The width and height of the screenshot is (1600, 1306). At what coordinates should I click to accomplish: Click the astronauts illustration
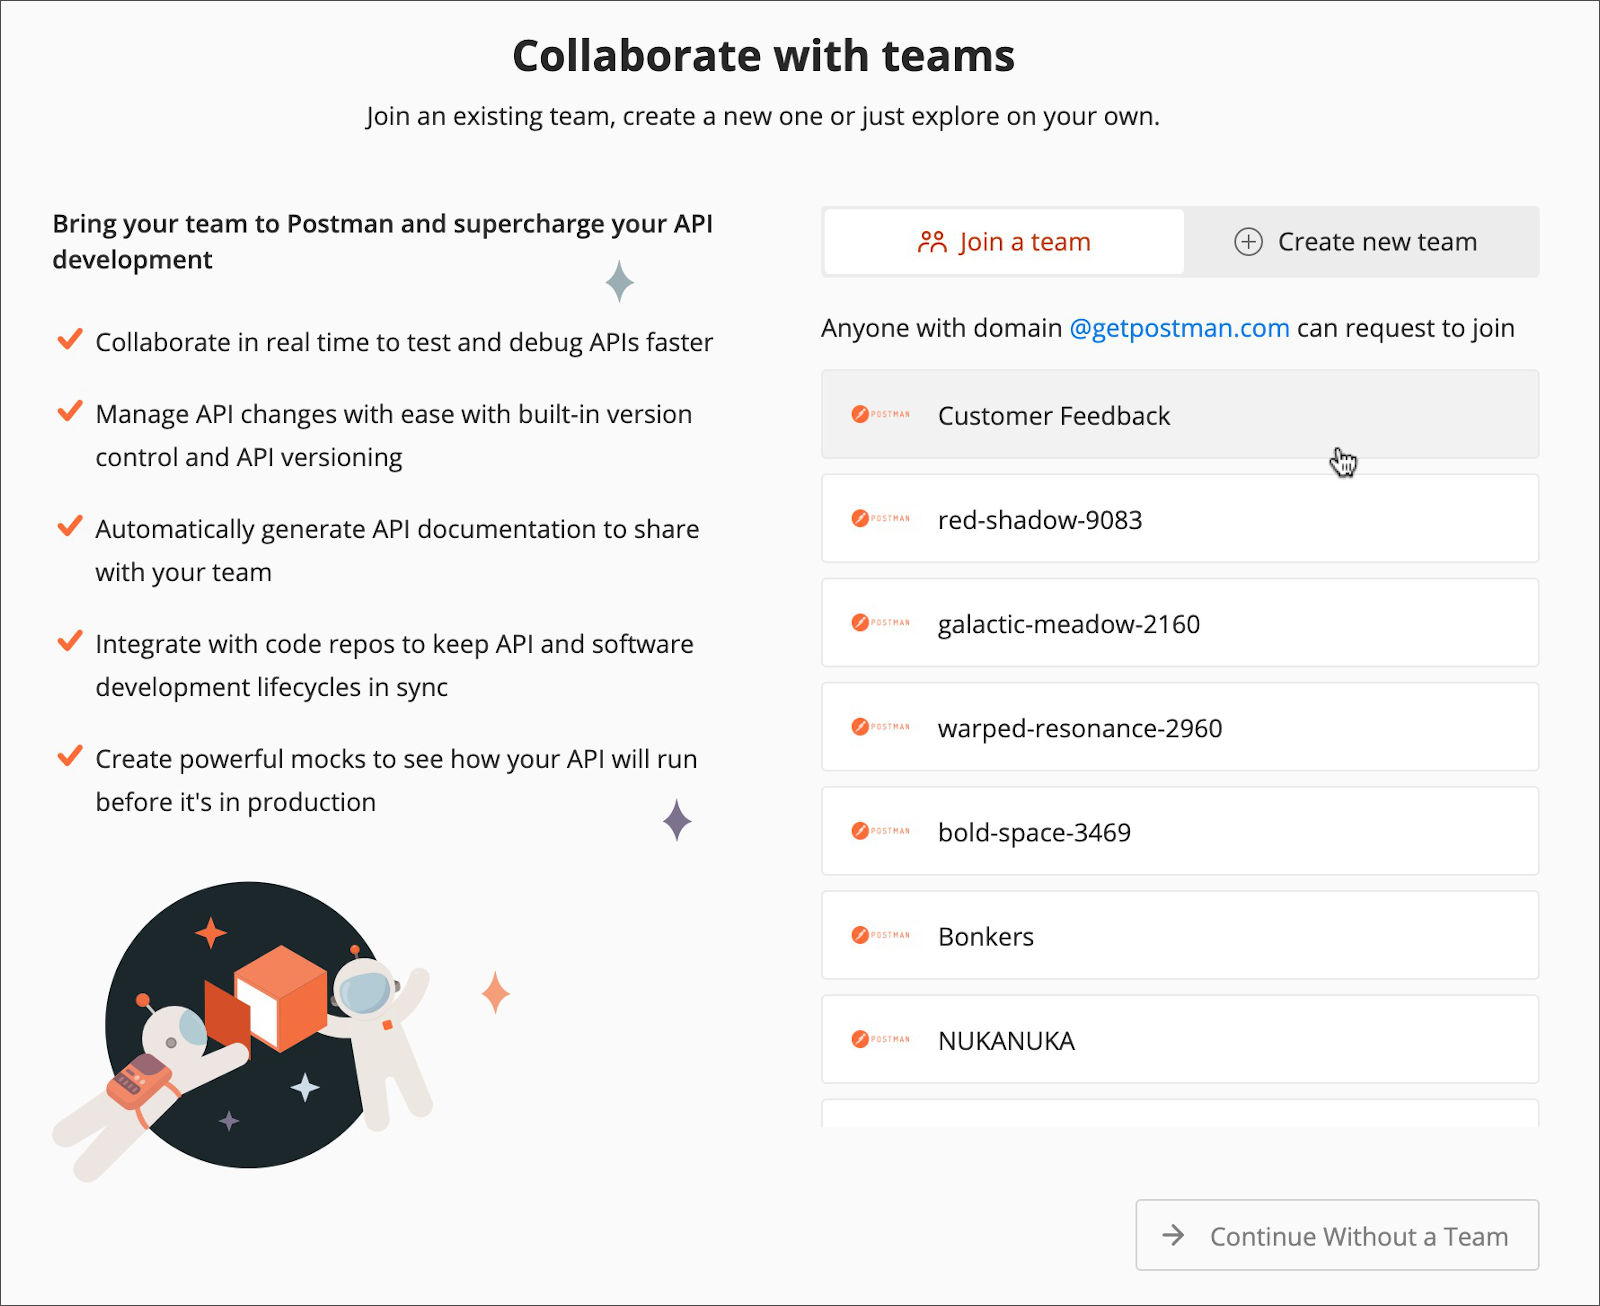245,1030
